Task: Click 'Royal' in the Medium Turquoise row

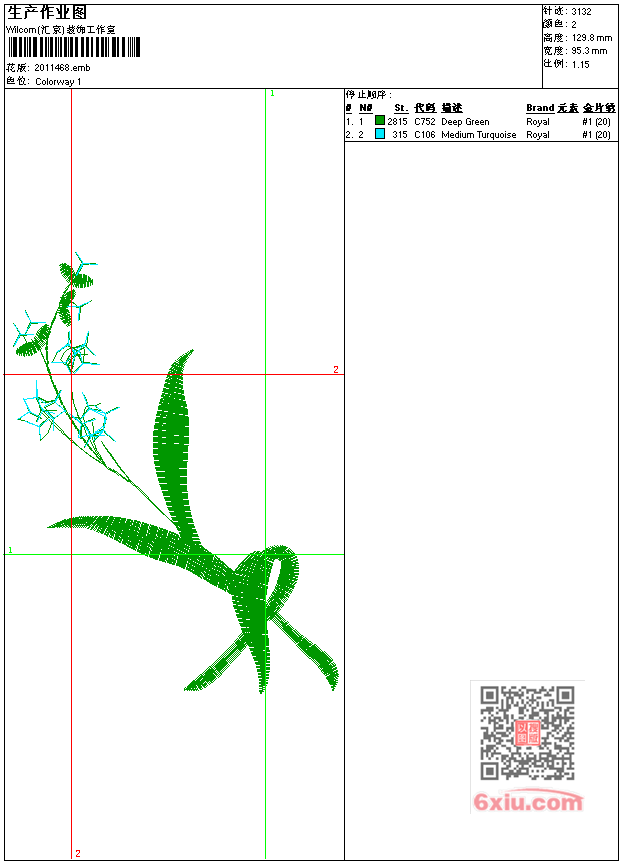Action: [538, 135]
